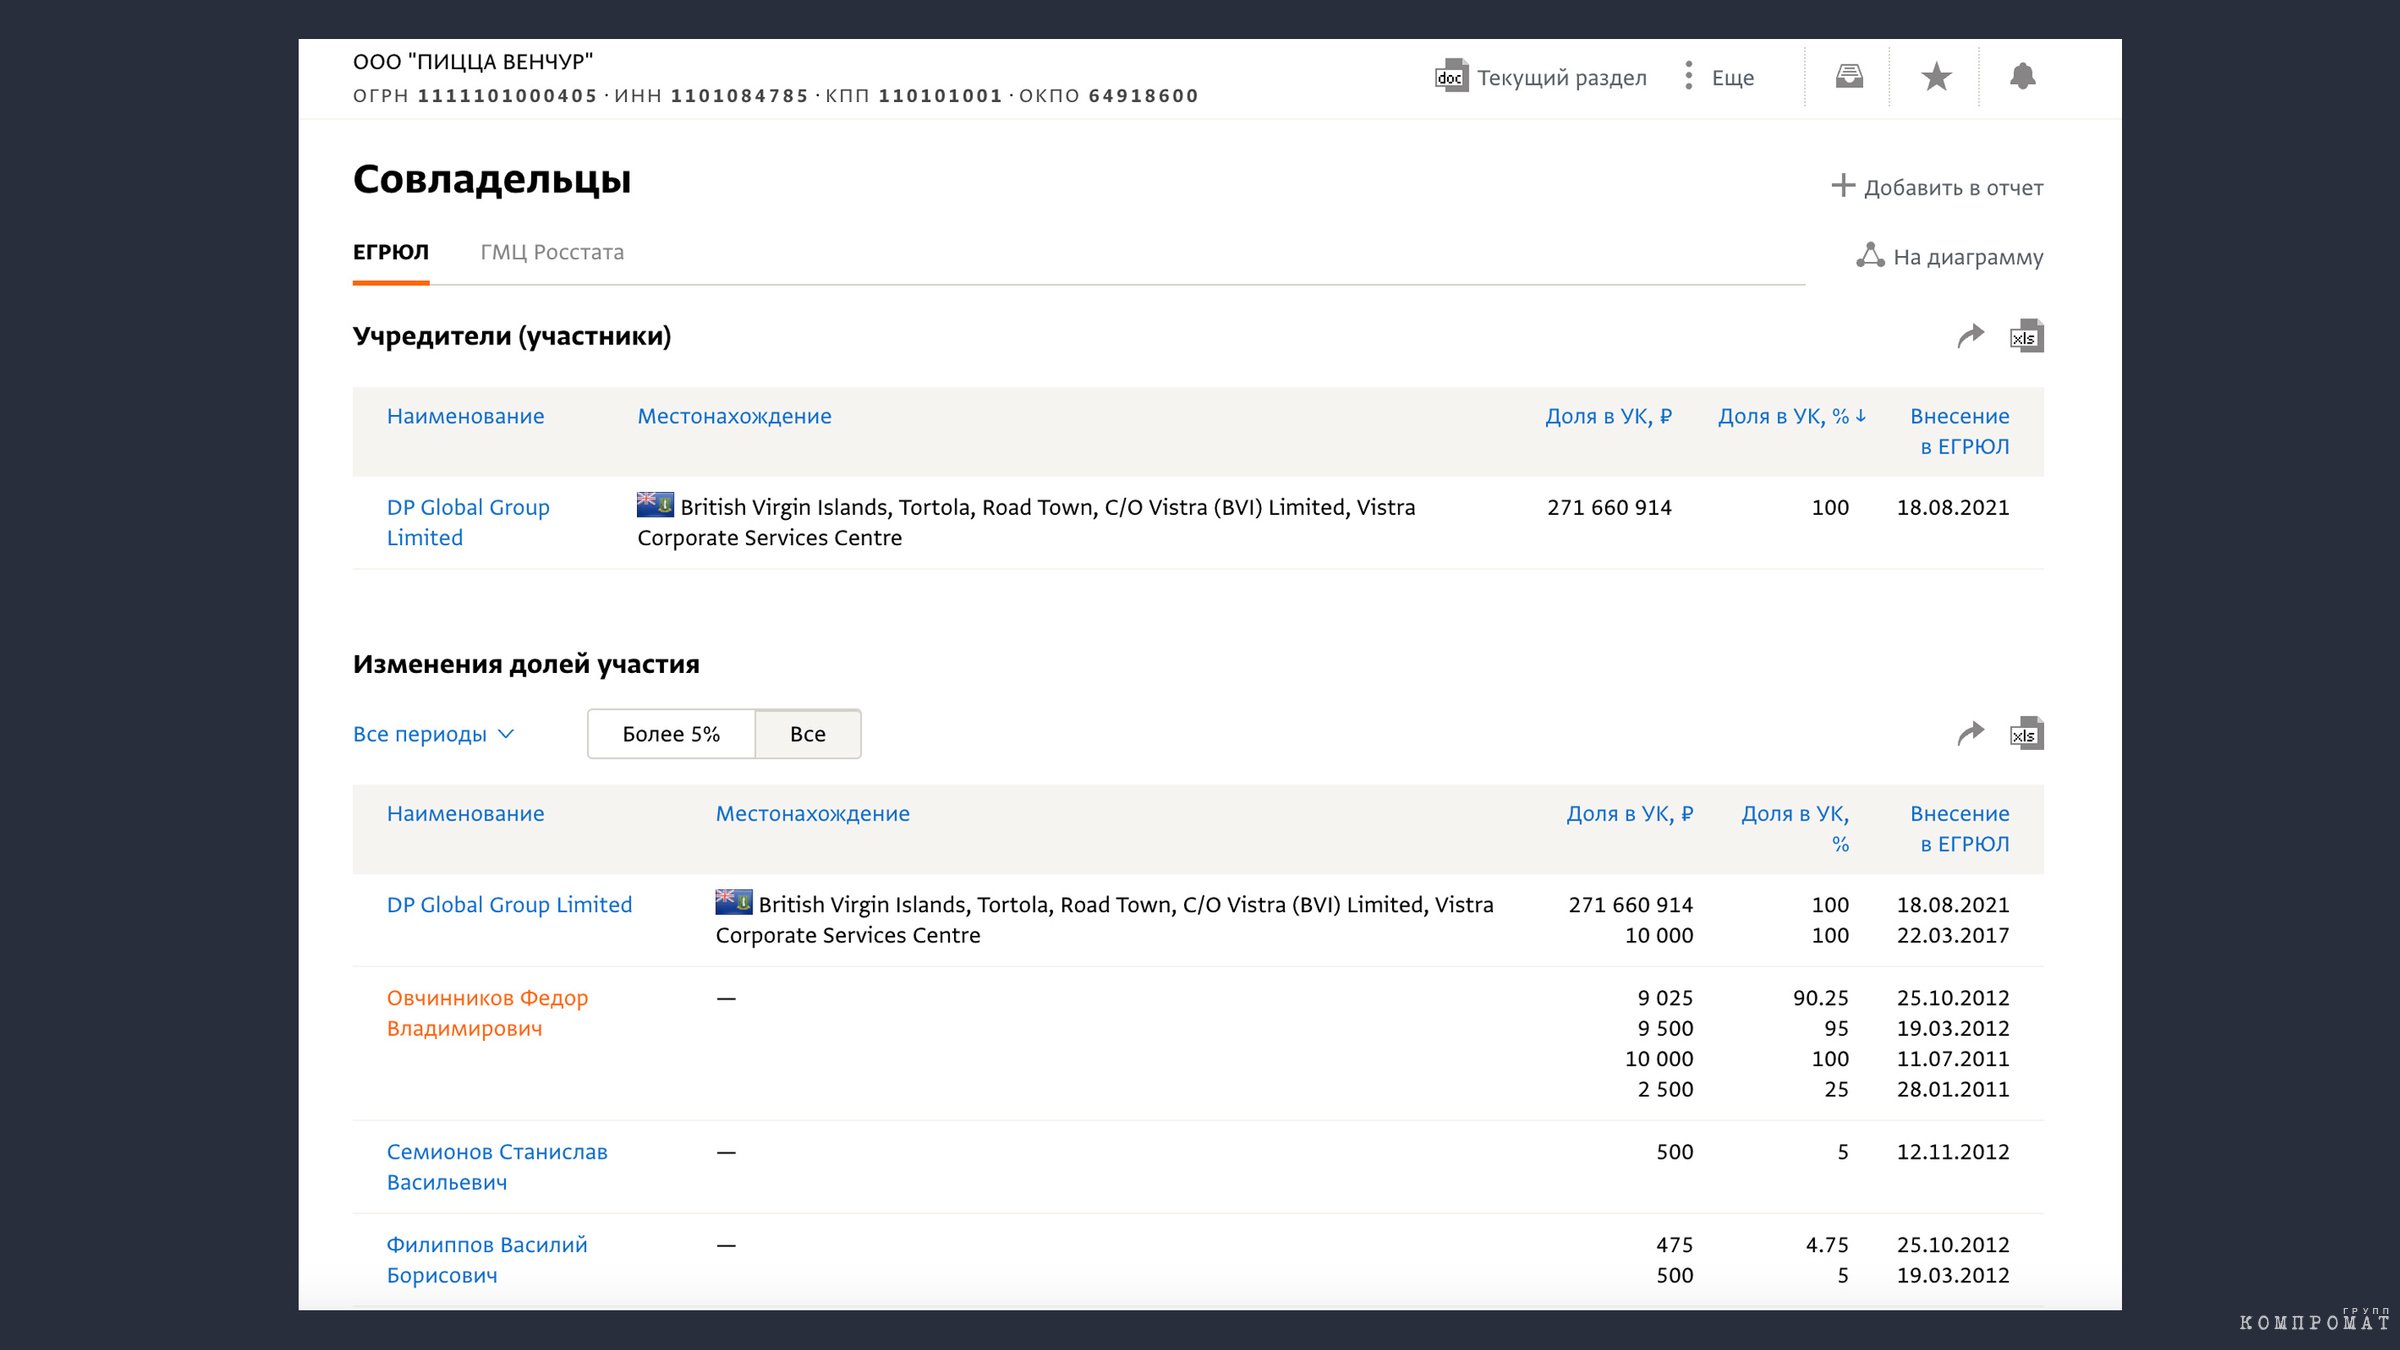Screen dimensions: 2400x1350
Task: Share the Учредители table via arrow icon
Action: (x=1970, y=336)
